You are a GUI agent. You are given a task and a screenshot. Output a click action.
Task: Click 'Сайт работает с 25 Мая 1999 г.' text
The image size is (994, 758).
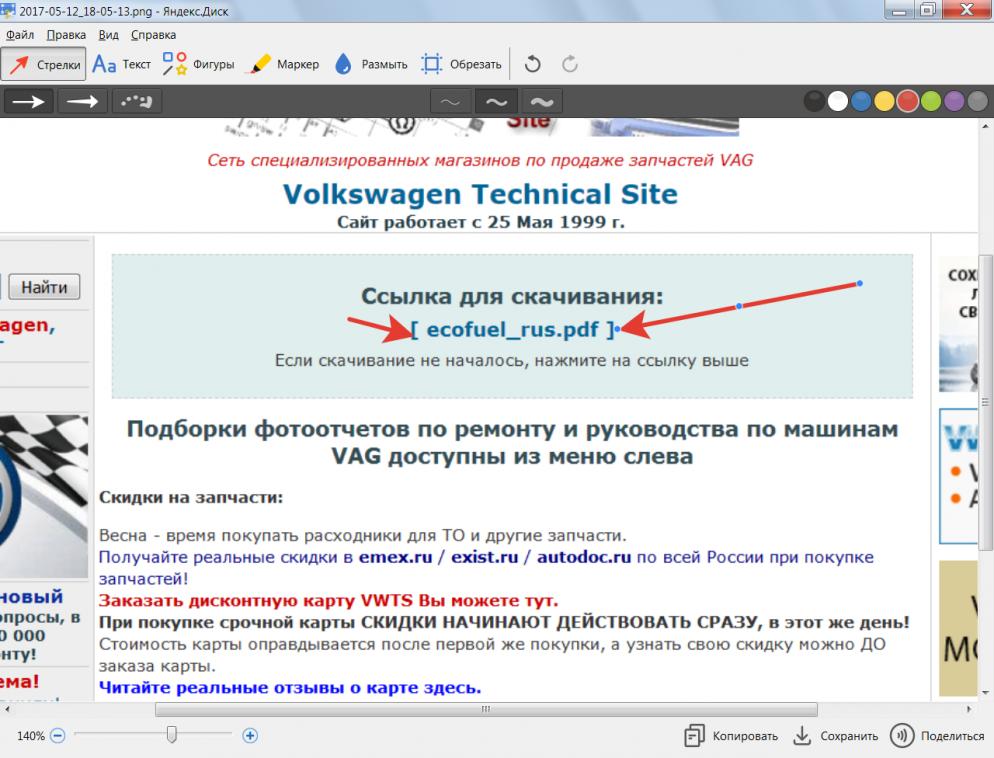481,222
